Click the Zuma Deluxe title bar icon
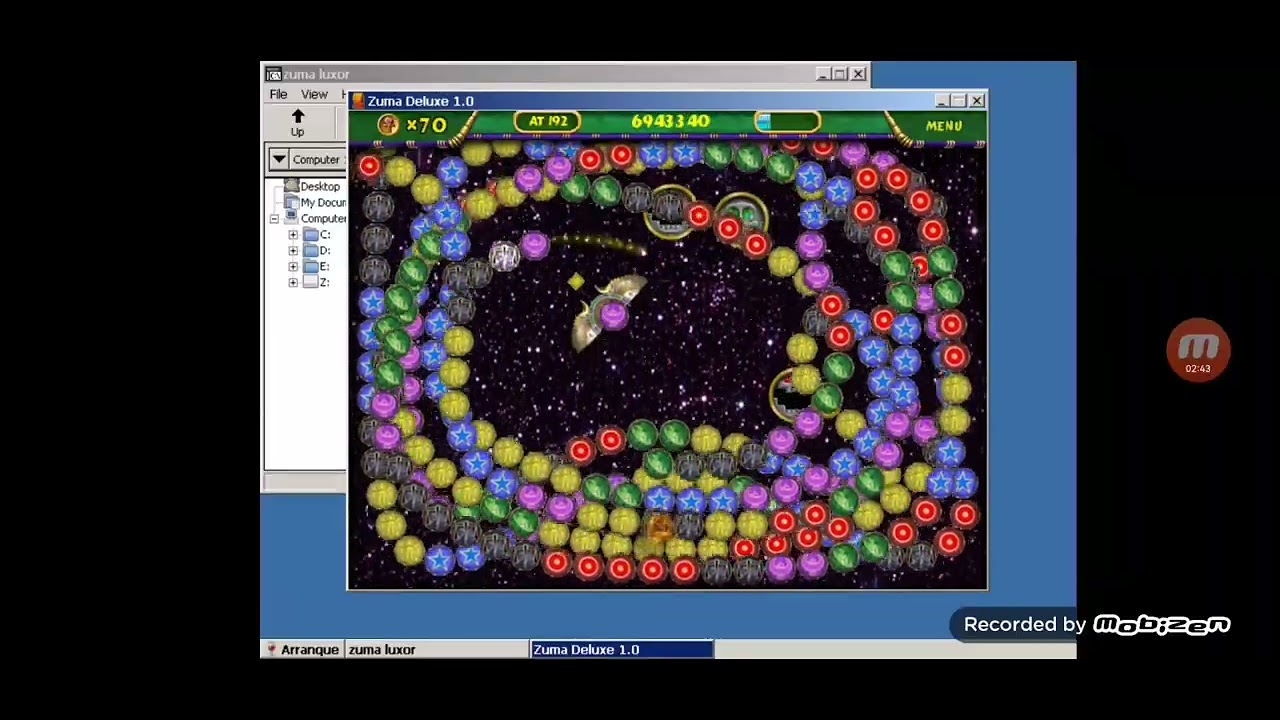The image size is (1280, 720). pos(358,101)
